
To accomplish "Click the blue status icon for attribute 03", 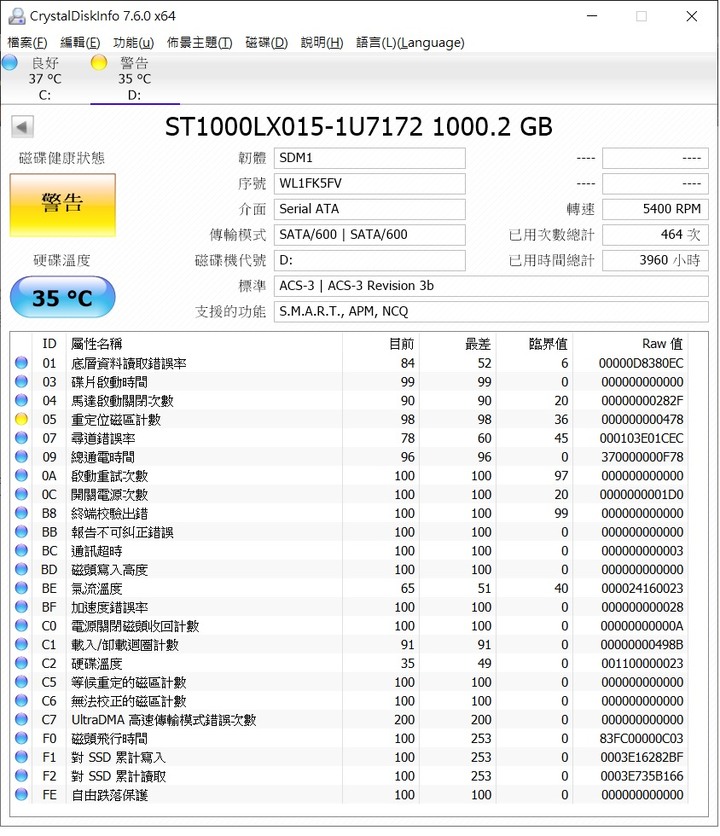I will click(21, 382).
